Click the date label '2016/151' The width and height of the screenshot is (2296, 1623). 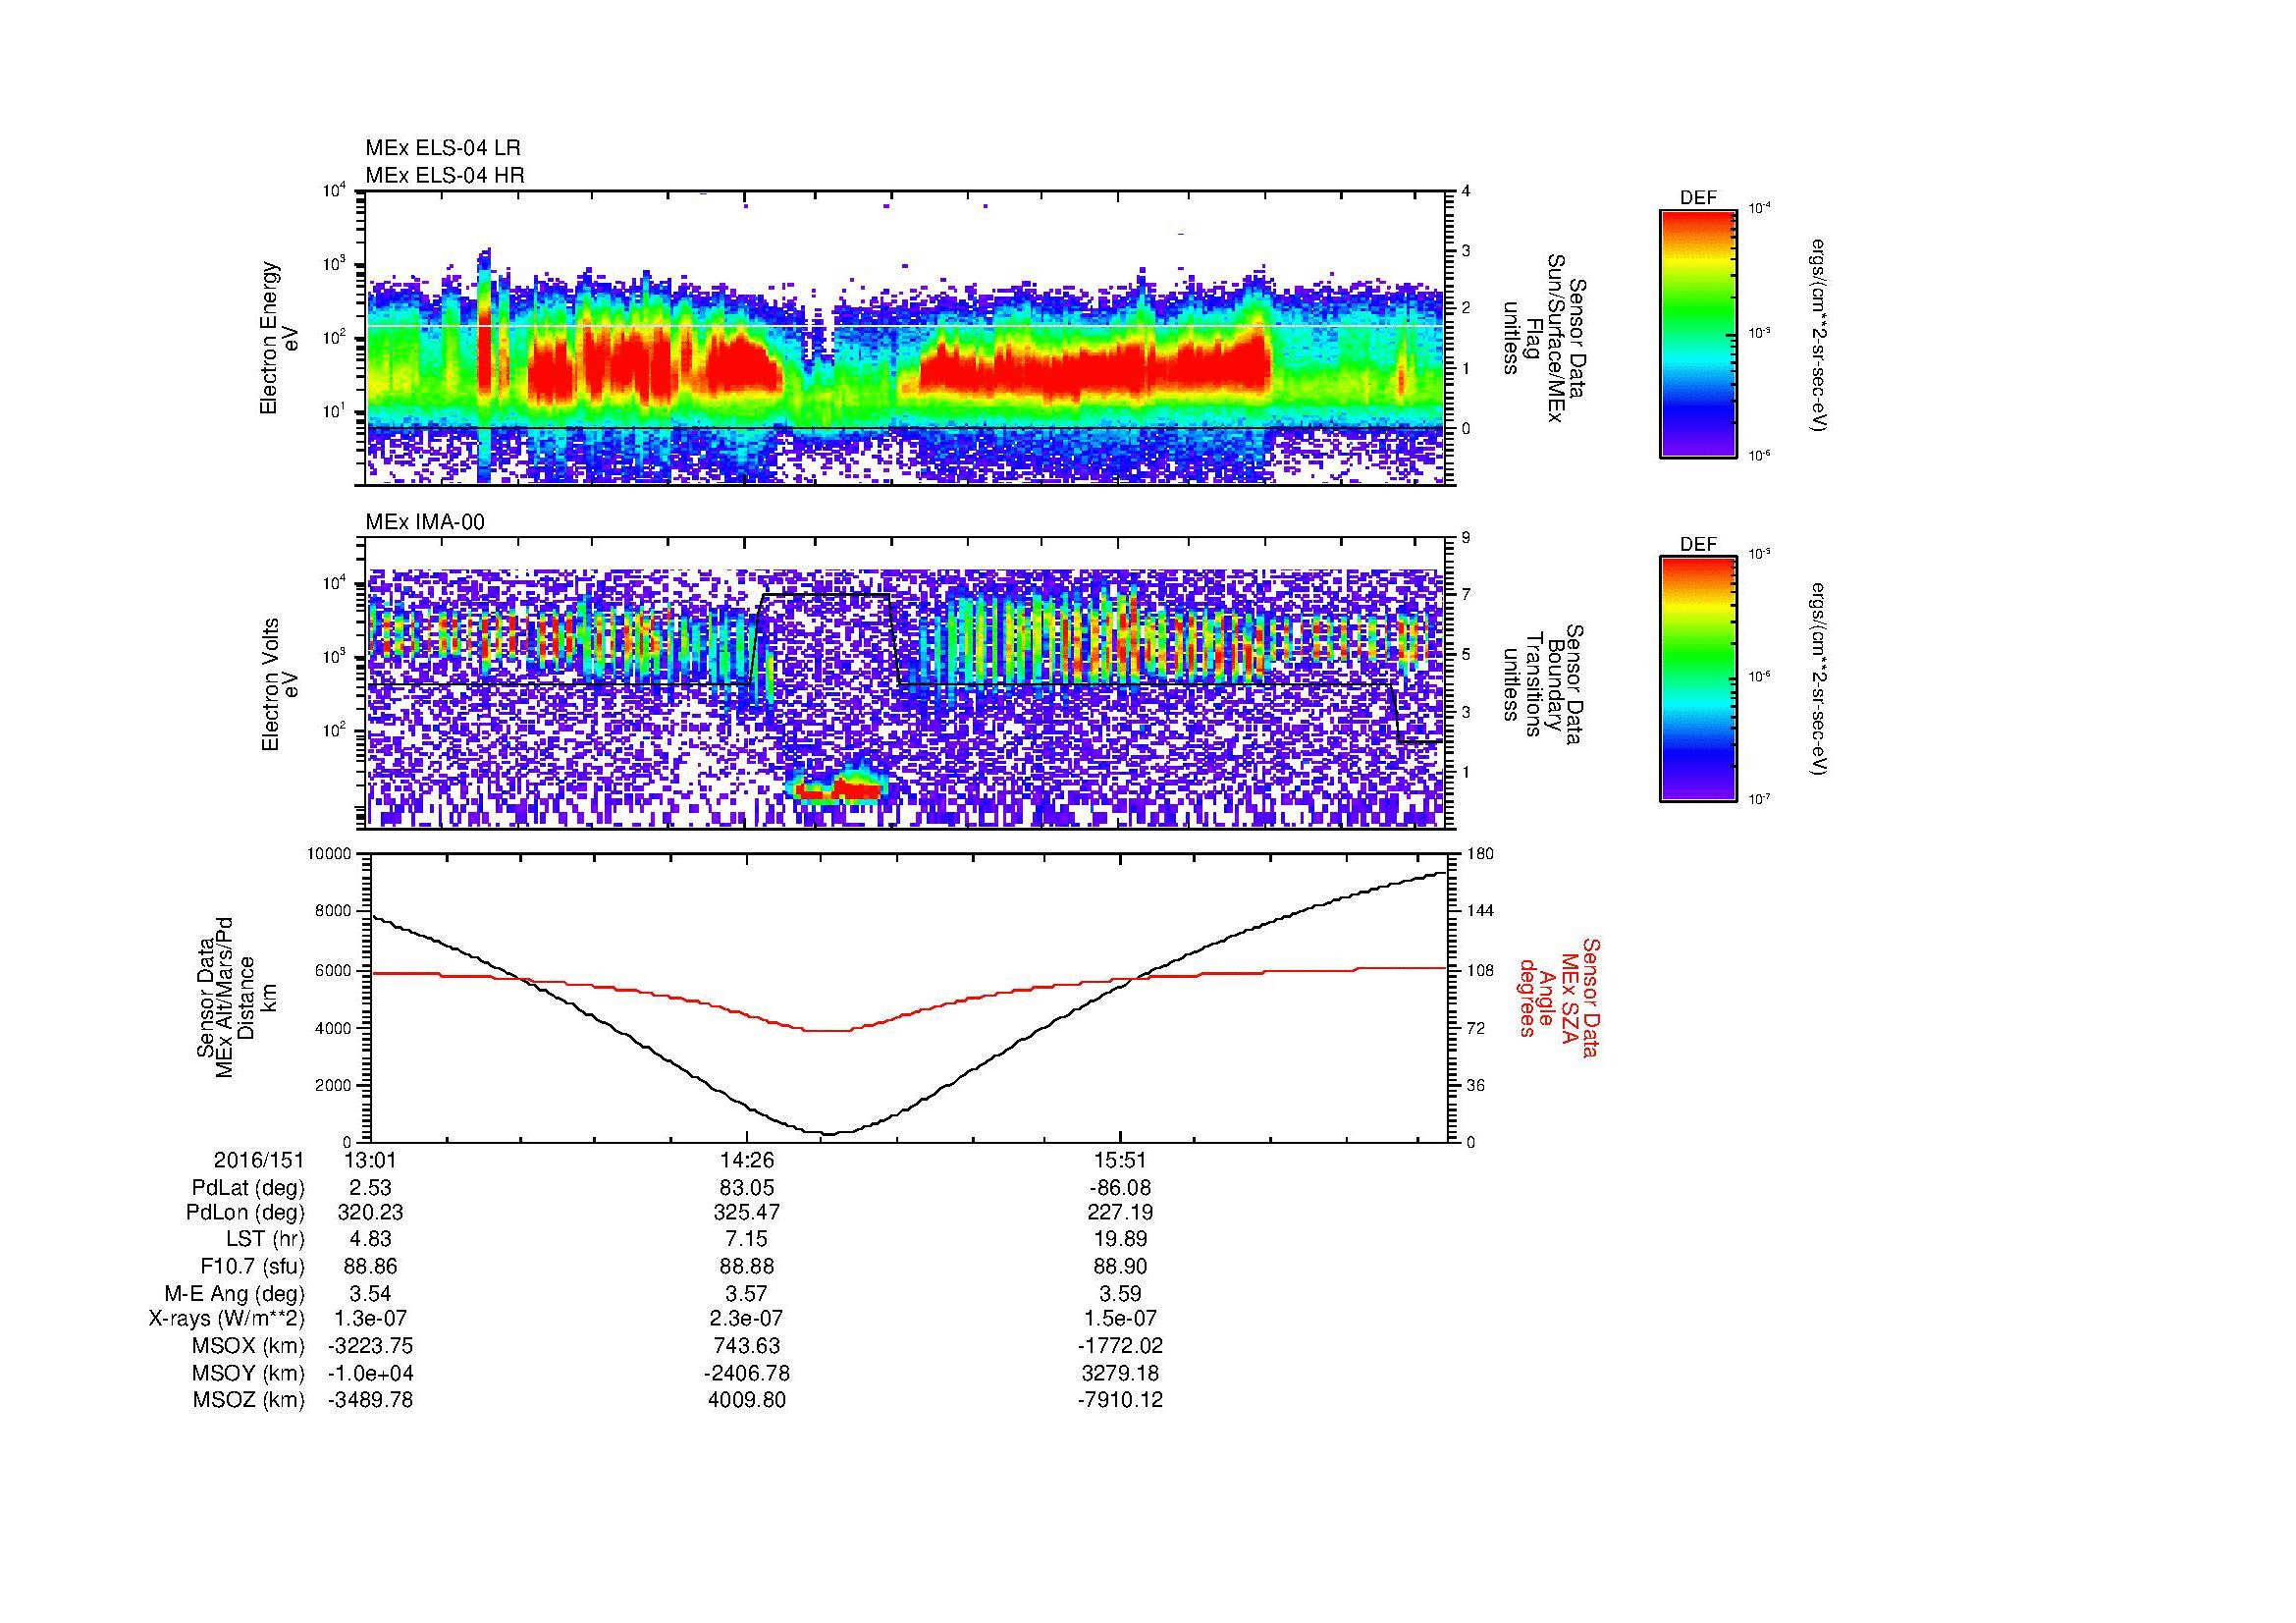coord(259,1161)
